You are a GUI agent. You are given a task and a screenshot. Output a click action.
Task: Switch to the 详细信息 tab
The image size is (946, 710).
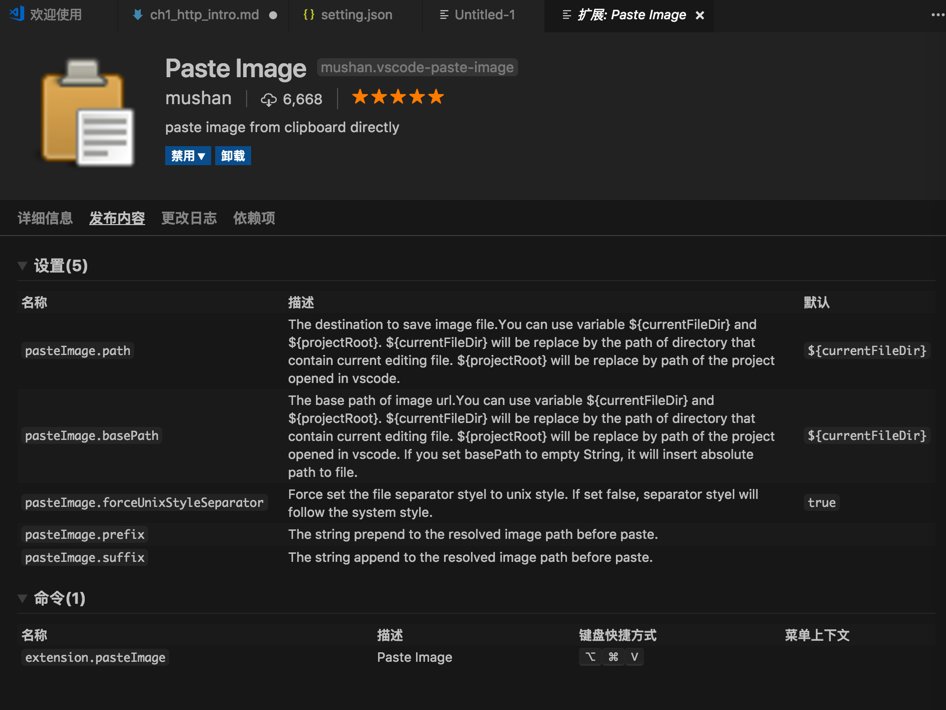click(x=45, y=218)
